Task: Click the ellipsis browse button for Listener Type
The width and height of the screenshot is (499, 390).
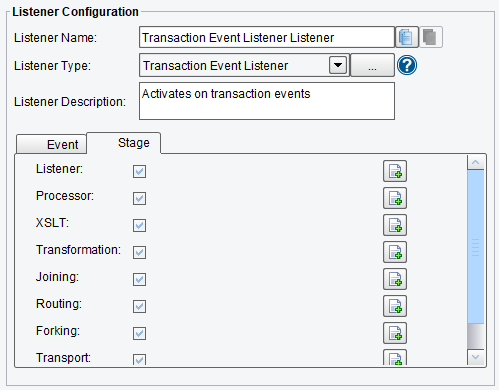Action: [x=372, y=65]
